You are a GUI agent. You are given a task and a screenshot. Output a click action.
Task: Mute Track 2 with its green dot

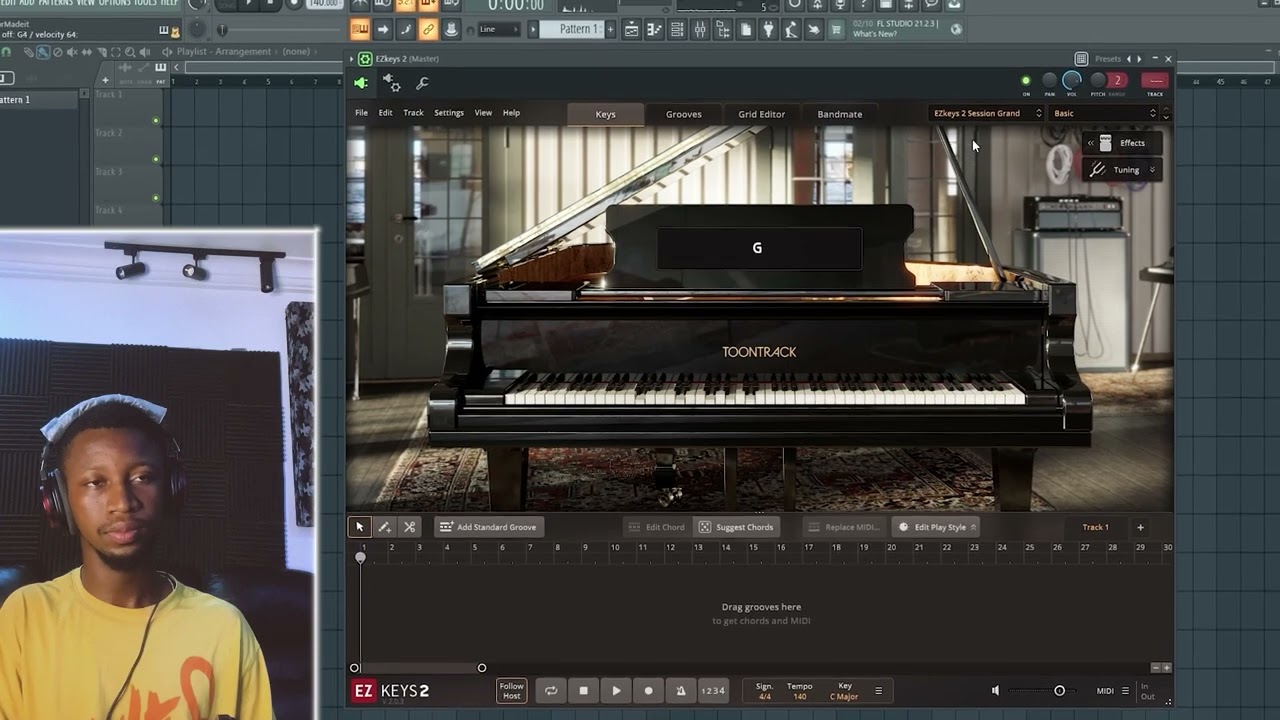point(156,159)
